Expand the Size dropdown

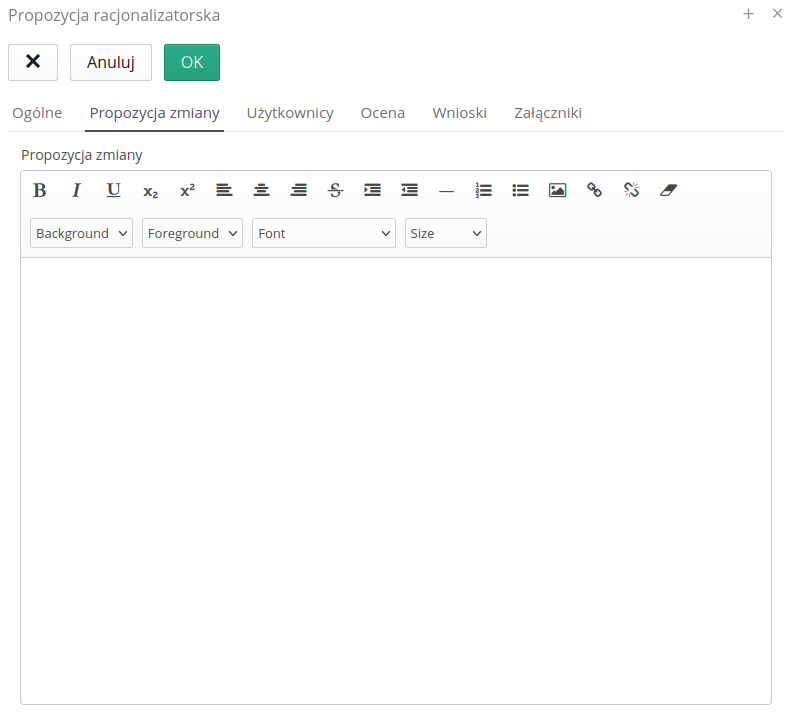tap(445, 233)
